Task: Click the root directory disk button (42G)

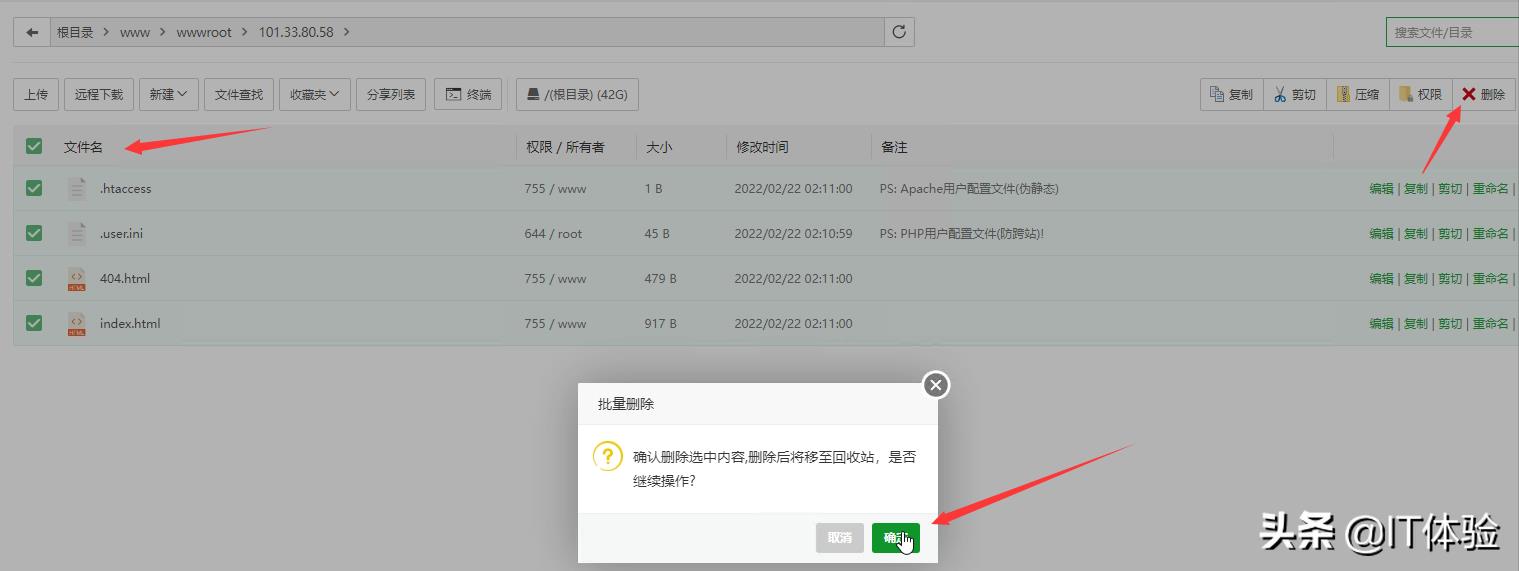Action: click(577, 94)
